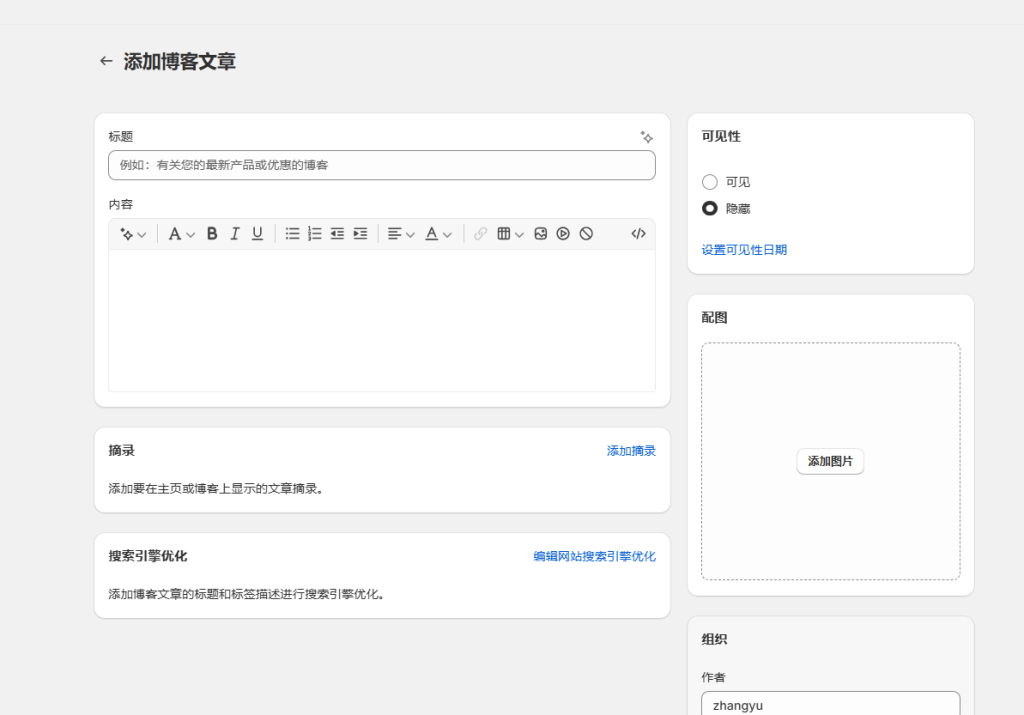Image resolution: width=1024 pixels, height=715 pixels.
Task: Switch to the HTML code view
Action: pos(637,233)
